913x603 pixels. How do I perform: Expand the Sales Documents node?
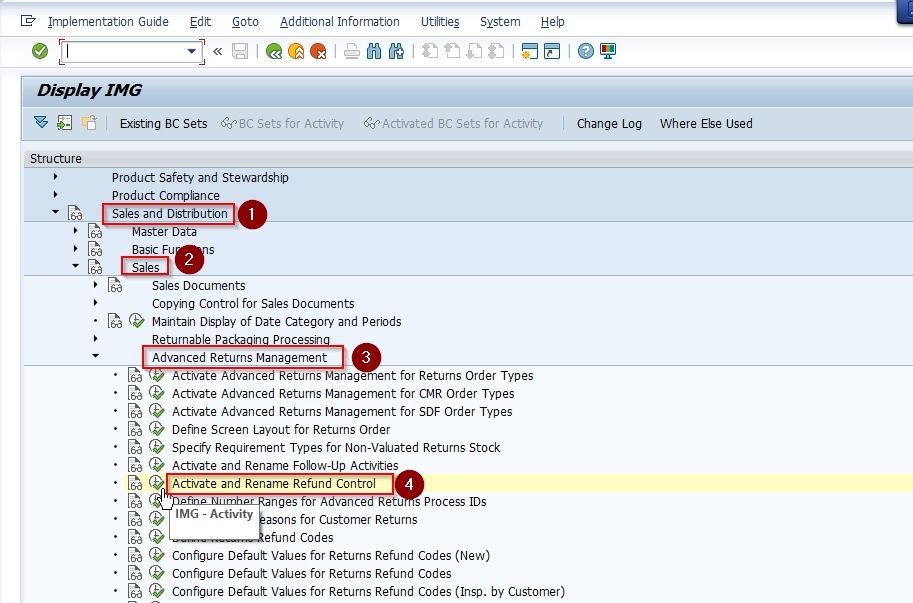[95, 285]
